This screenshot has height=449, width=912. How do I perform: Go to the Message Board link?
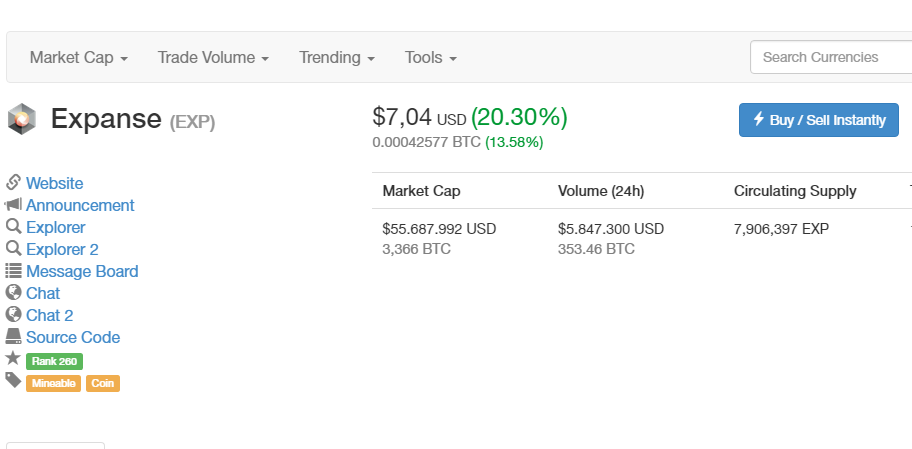(x=82, y=271)
